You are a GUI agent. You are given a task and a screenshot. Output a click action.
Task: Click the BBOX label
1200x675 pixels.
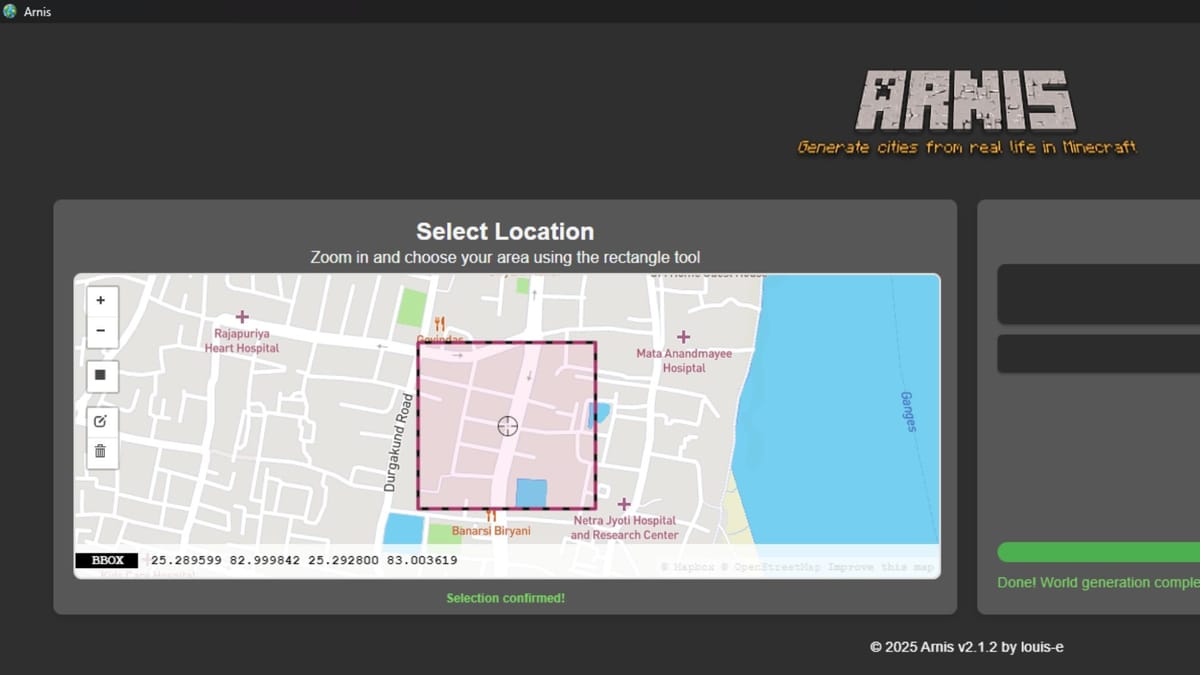point(106,560)
